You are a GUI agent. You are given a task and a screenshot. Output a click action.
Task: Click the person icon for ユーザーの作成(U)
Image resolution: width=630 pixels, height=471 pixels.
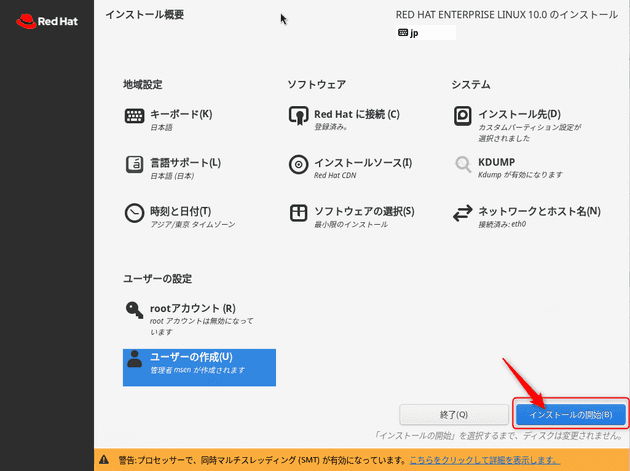134,358
